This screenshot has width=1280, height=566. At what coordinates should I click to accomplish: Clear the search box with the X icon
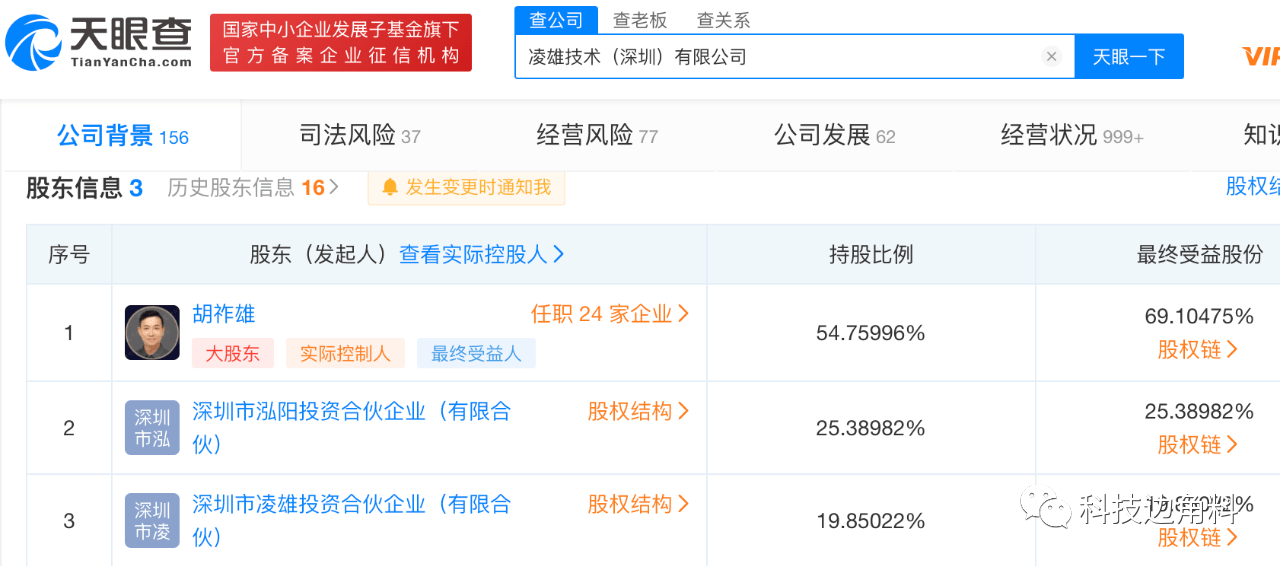click(1051, 57)
